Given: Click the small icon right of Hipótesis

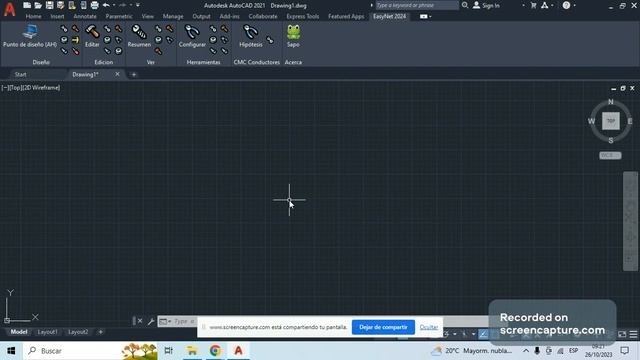Looking at the screenshot, I should click(x=269, y=40).
